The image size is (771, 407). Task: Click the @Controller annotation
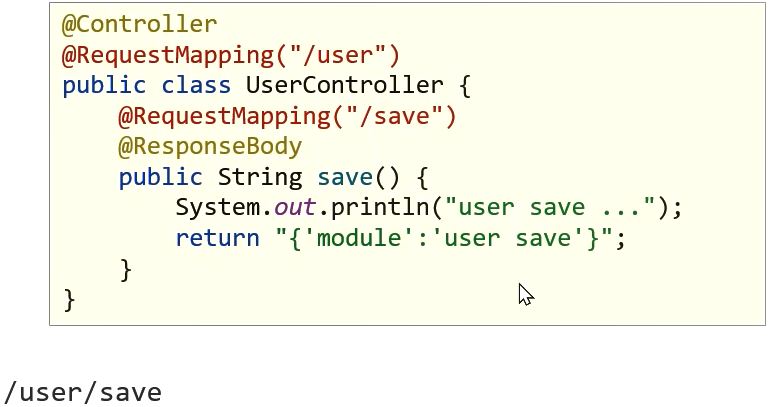(140, 25)
